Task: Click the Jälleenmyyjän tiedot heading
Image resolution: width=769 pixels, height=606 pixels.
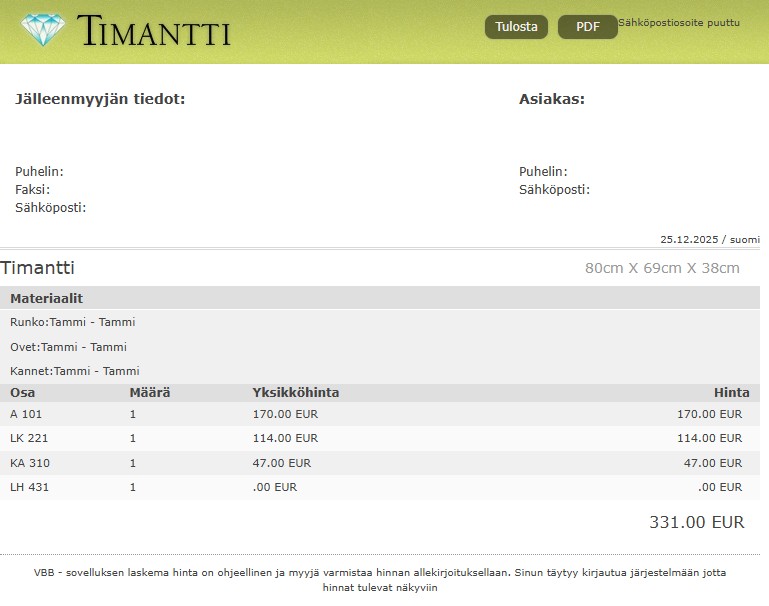Action: (100, 99)
